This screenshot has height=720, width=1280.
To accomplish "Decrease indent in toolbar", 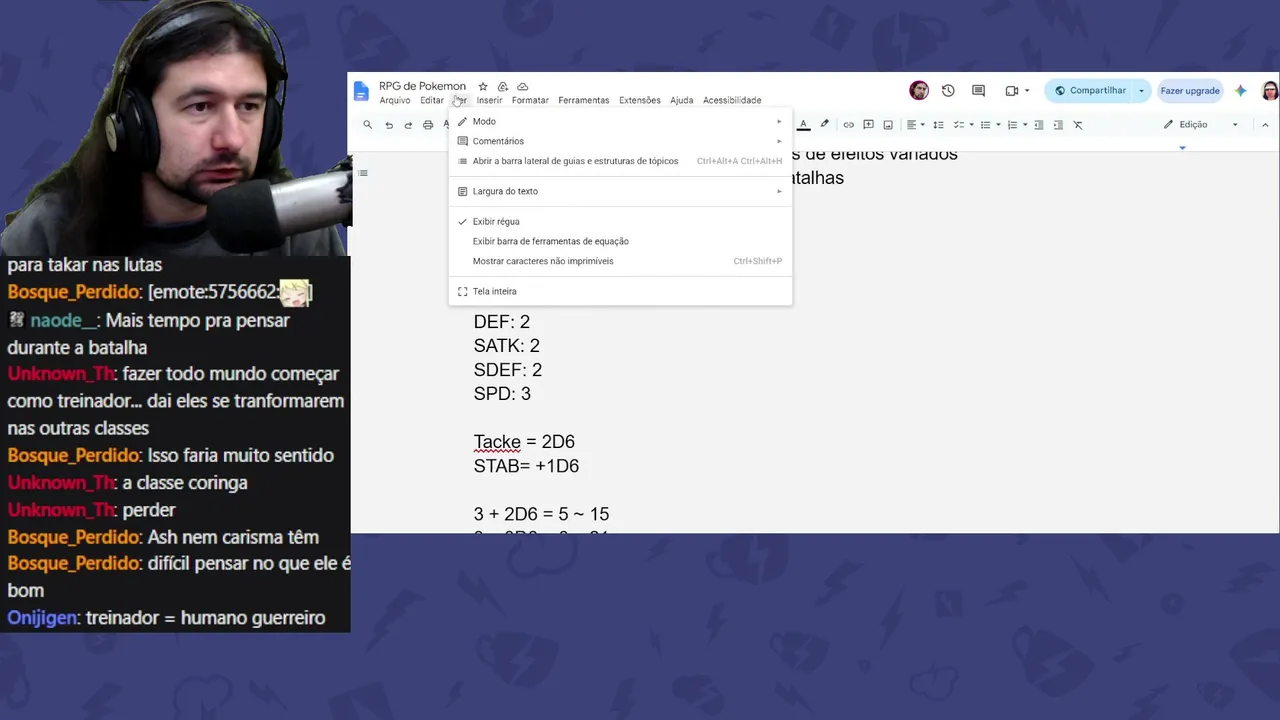I will (1039, 125).
